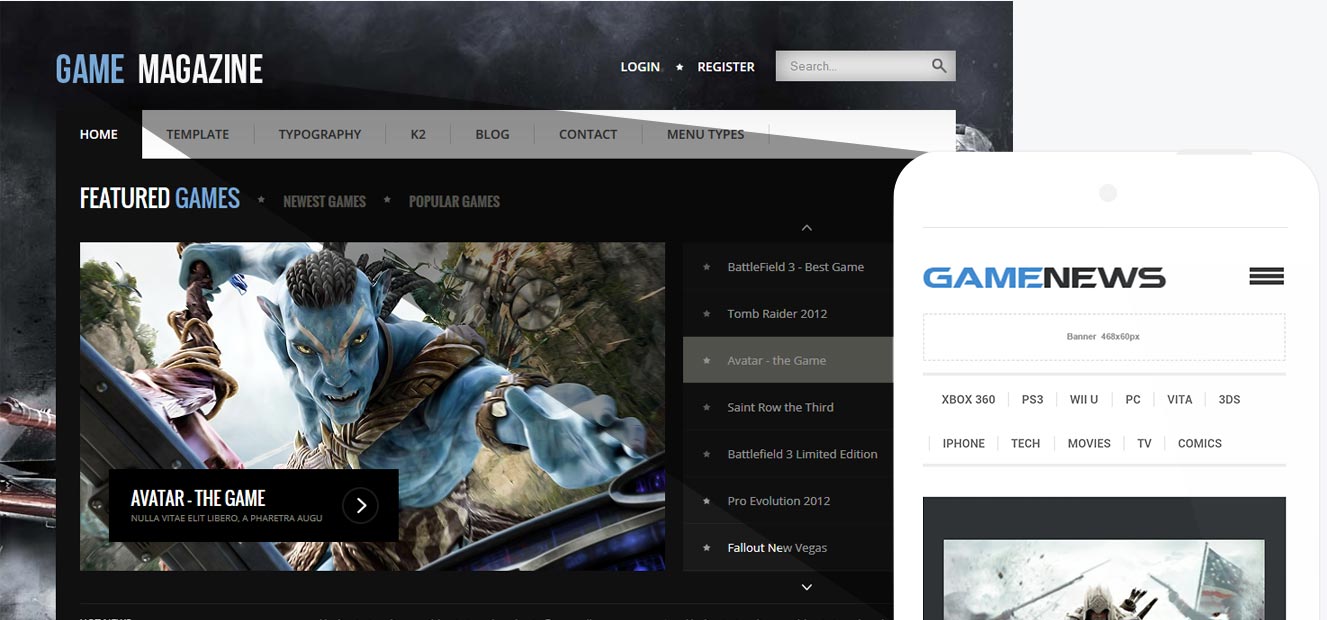Click the AVATAR - THE GAME caption title
The image size is (1327, 620).
pyautogui.click(x=198, y=498)
